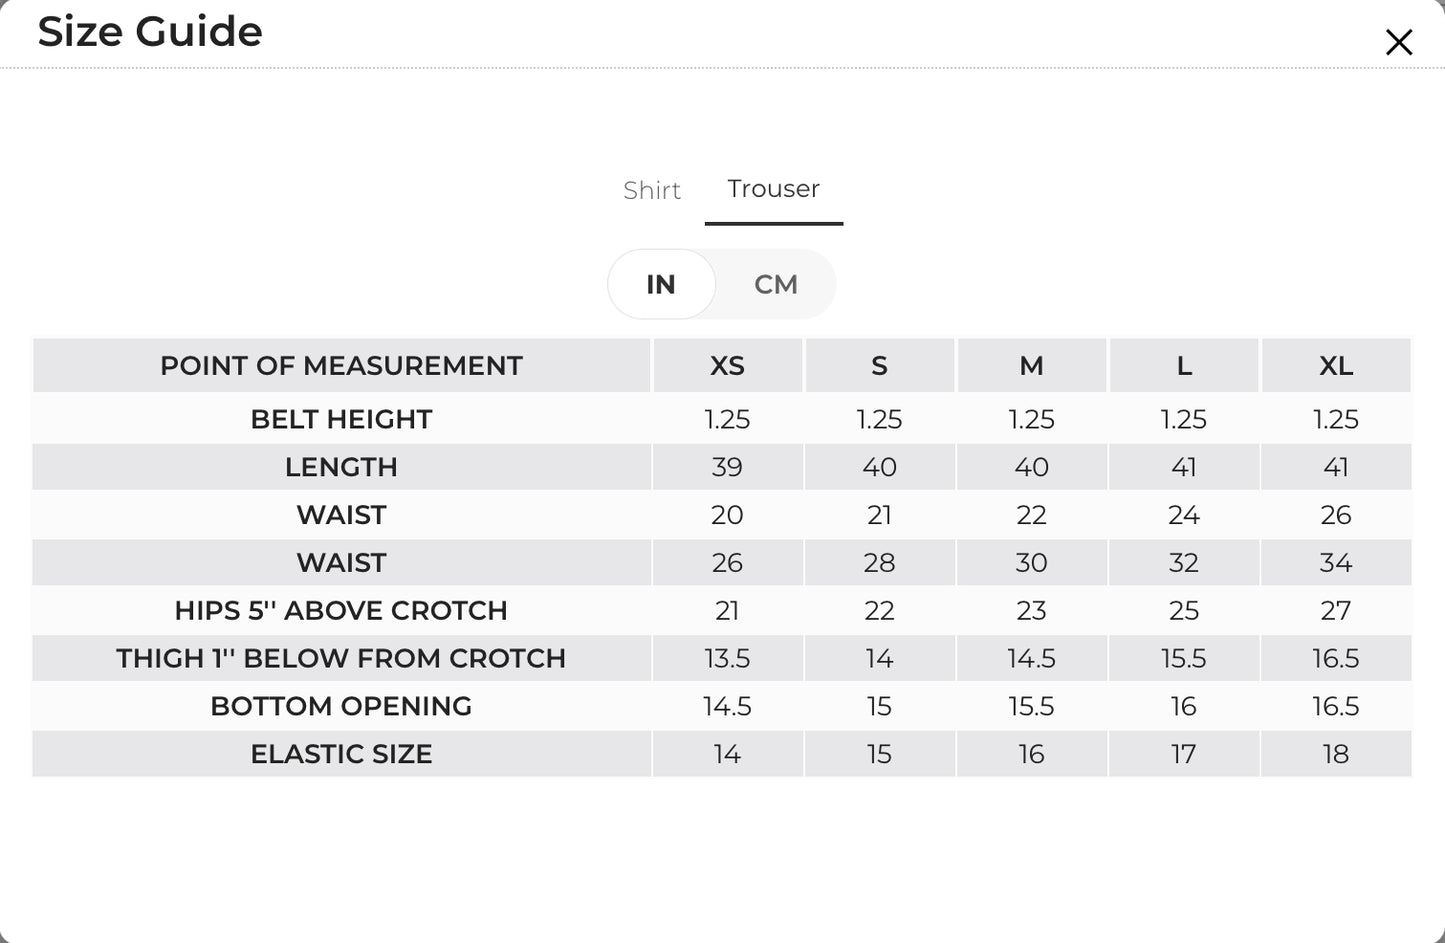Image resolution: width=1445 pixels, height=943 pixels.
Task: Select THIGH 1'' BELOW FROM CROTCH row
Action: pos(722,658)
